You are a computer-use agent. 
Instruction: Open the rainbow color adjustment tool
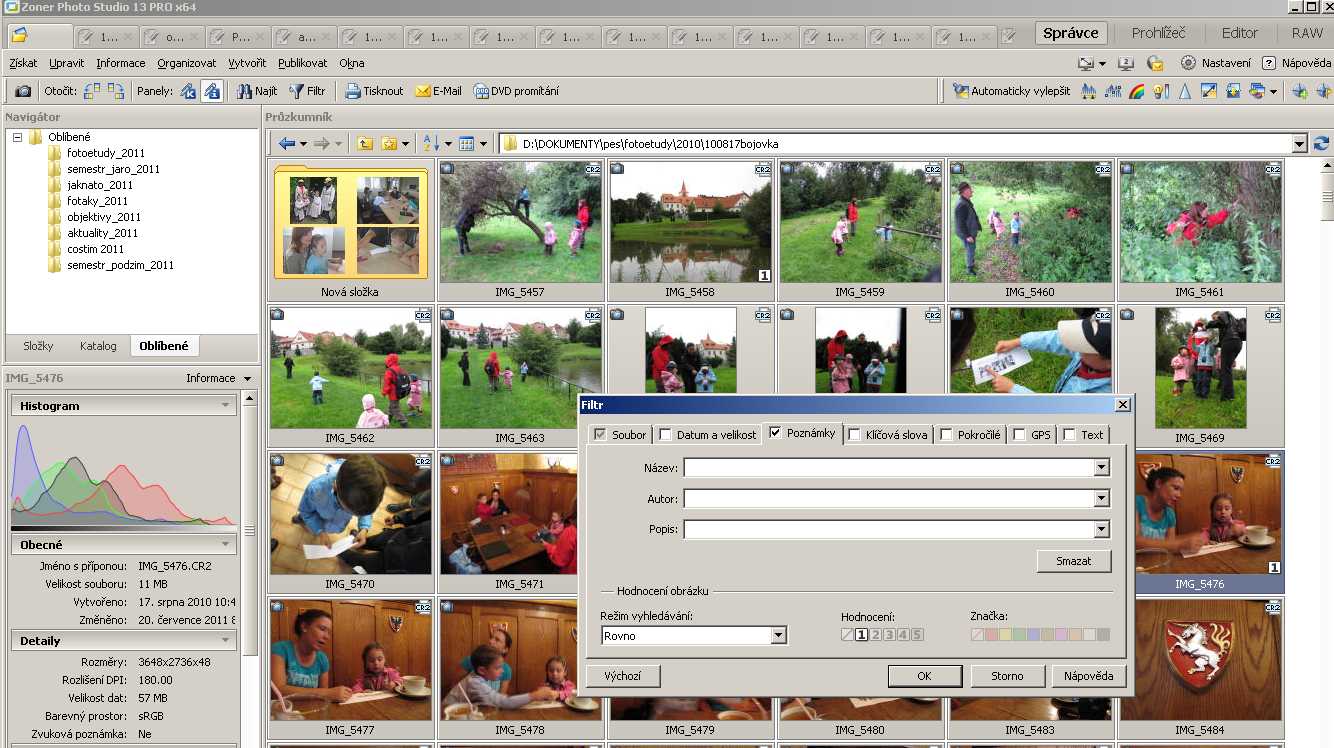coord(1136,91)
